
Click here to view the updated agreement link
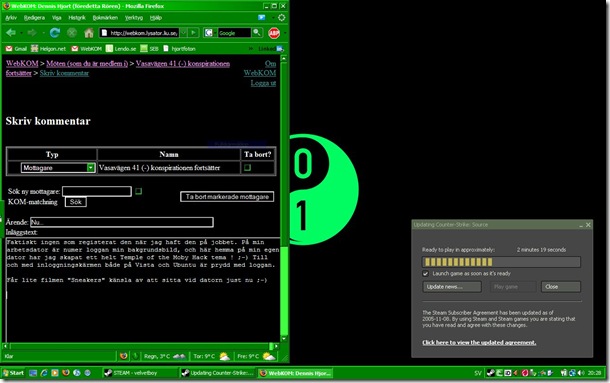pyautogui.click(x=479, y=343)
